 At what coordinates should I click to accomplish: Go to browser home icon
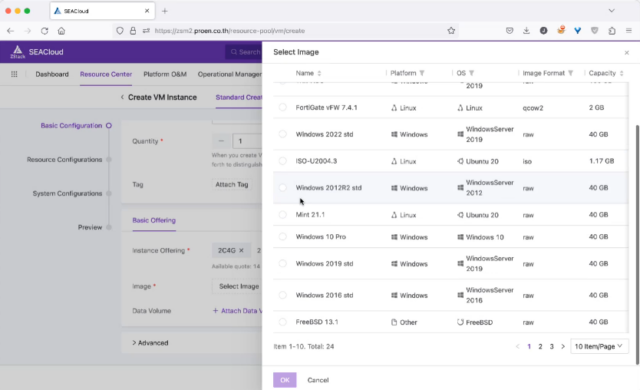tap(61, 31)
